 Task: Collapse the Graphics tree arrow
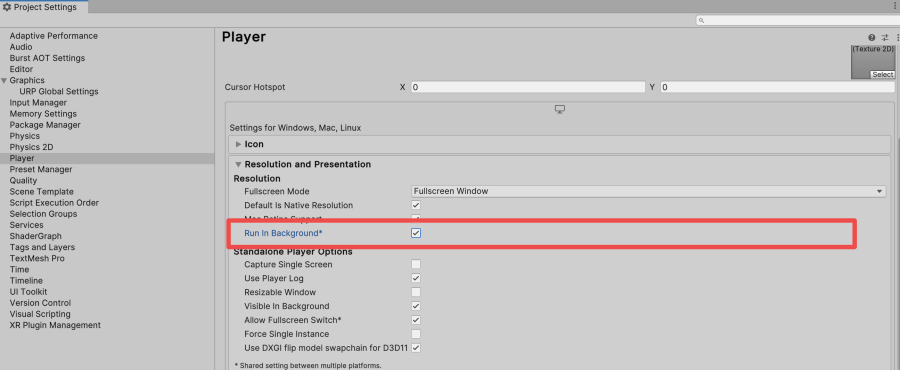pyautogui.click(x=5, y=80)
